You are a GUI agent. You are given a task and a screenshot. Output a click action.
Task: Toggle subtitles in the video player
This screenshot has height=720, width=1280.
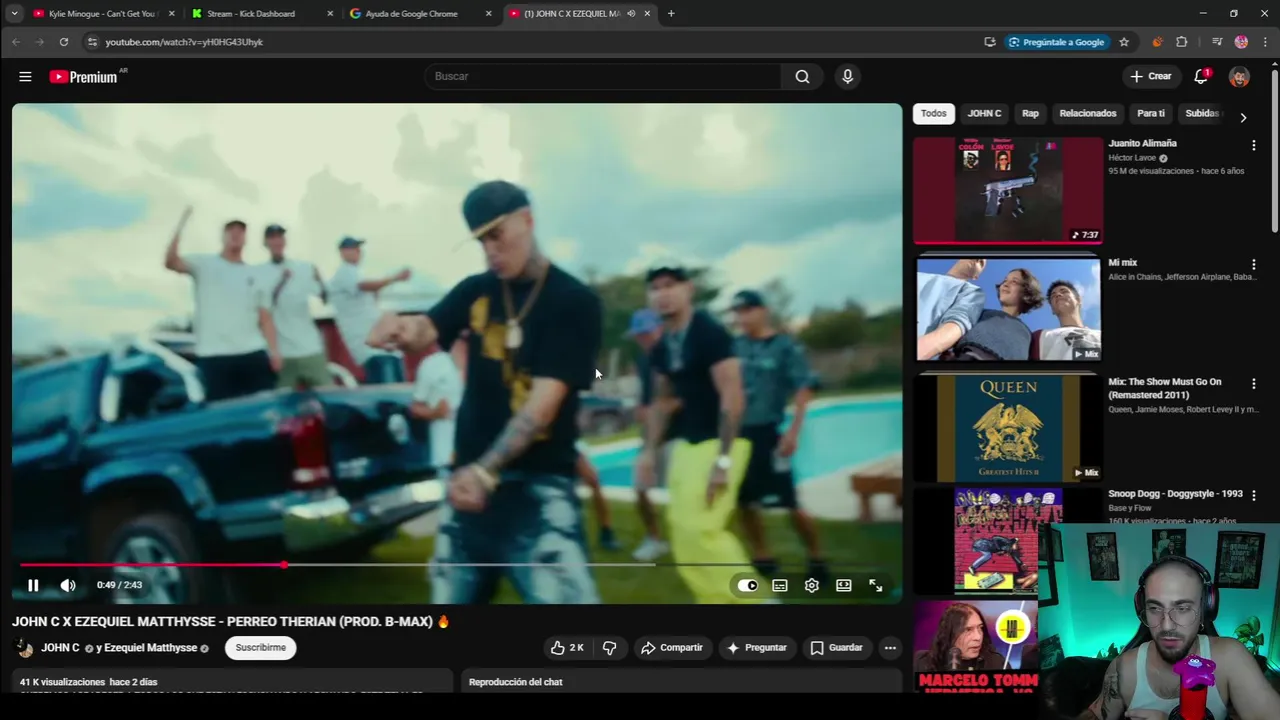(x=780, y=585)
